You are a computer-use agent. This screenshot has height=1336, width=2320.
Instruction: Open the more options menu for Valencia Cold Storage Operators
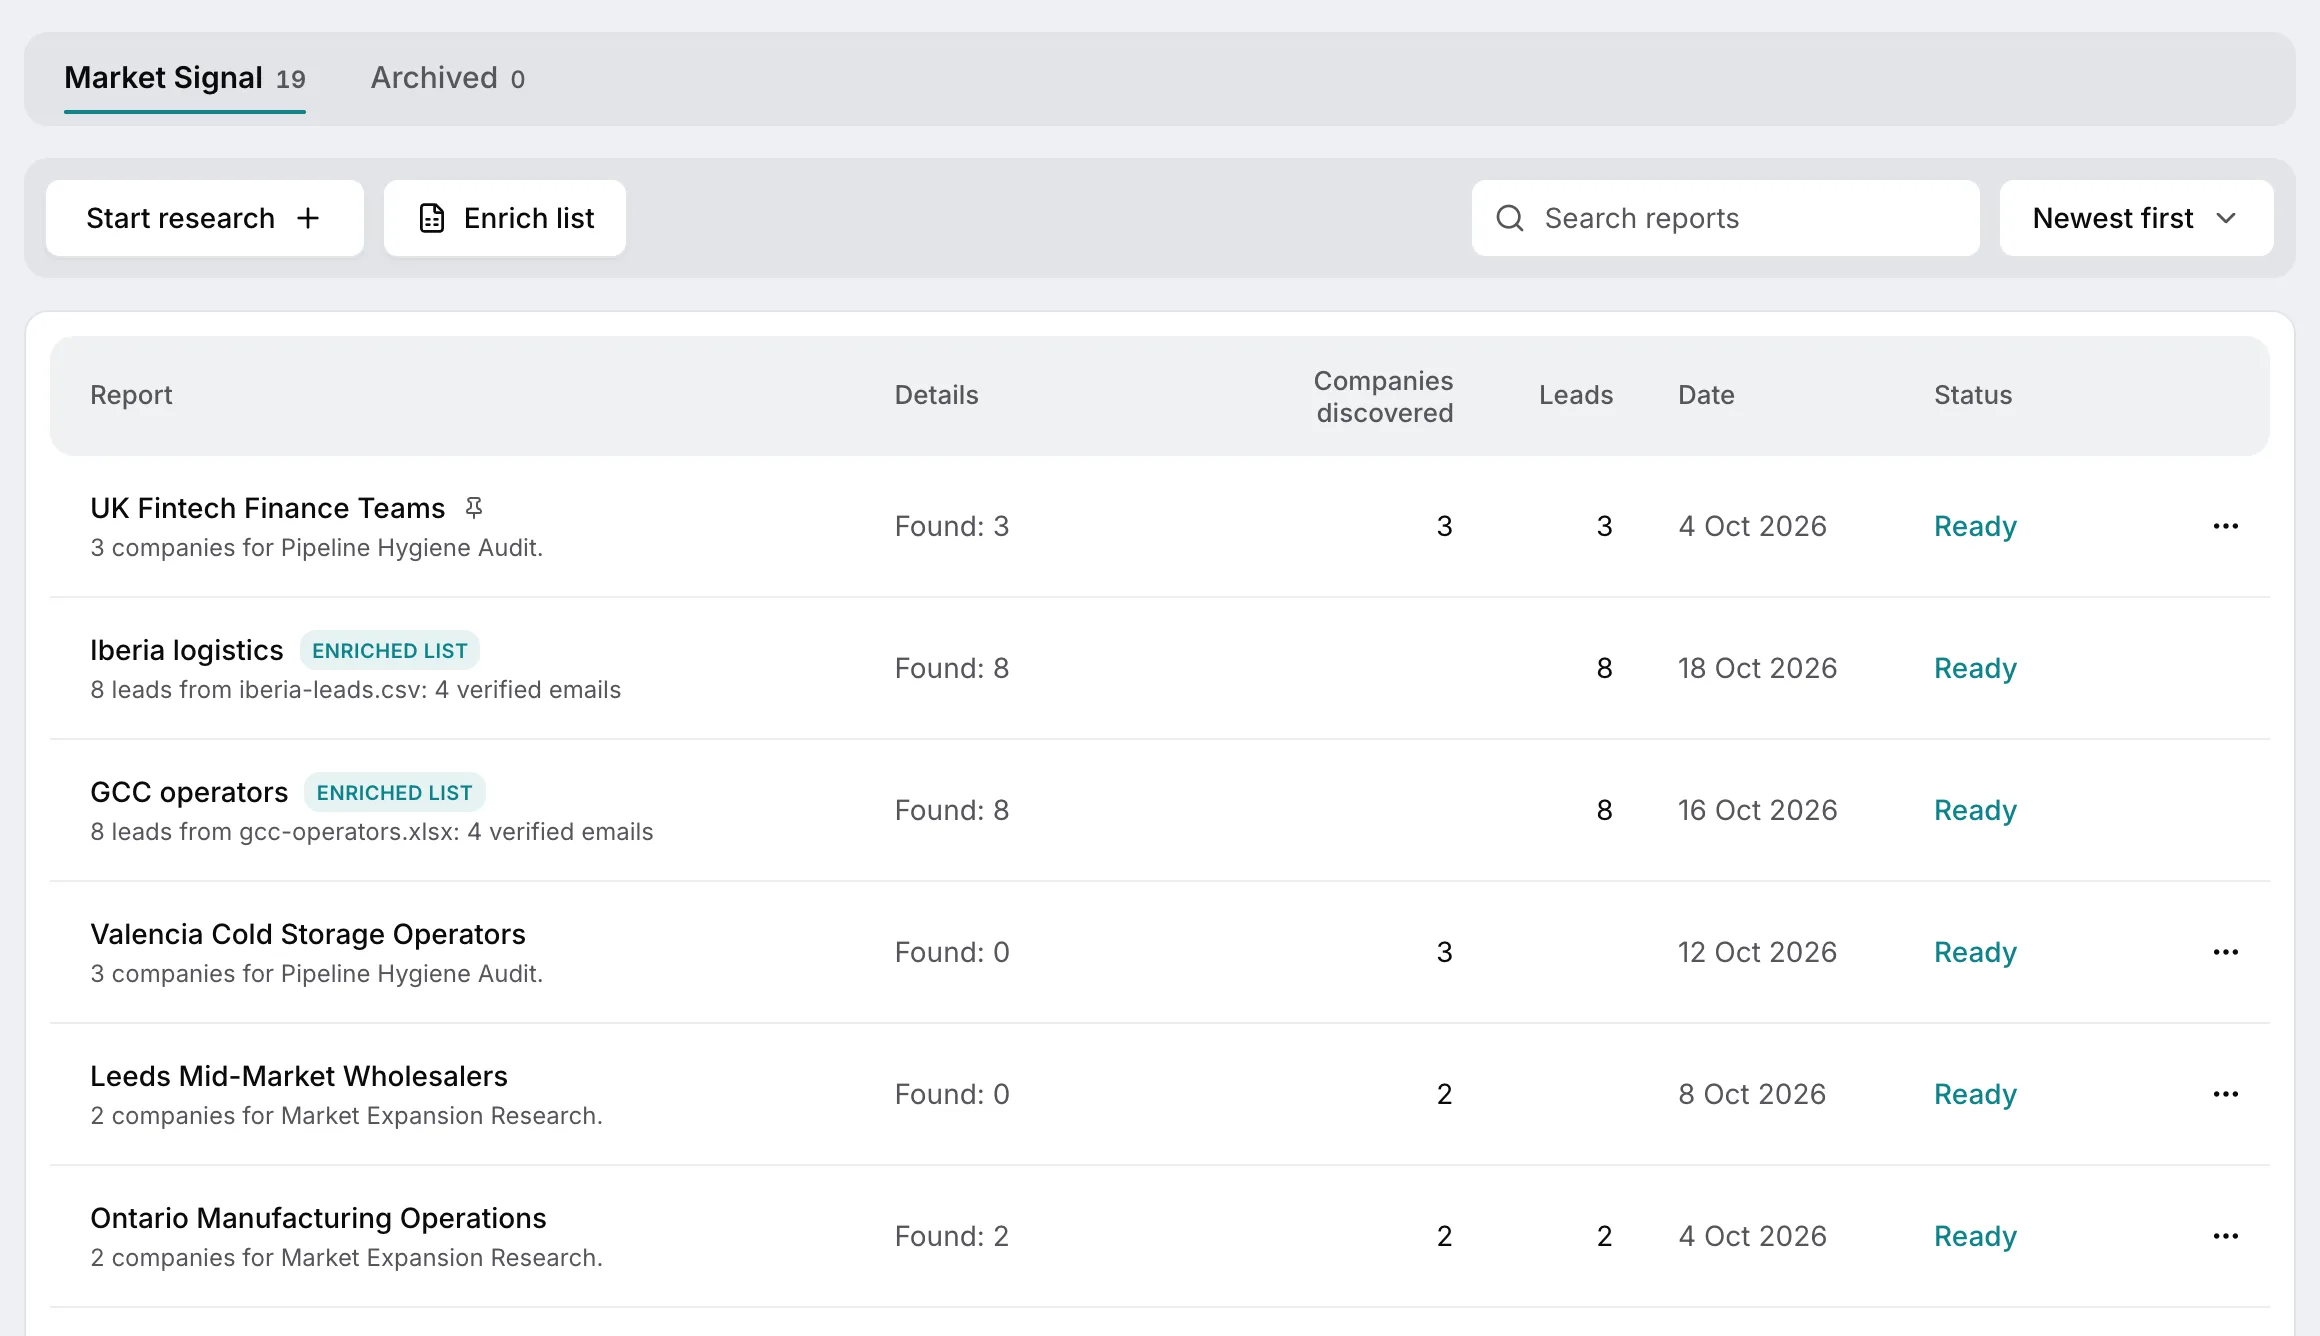[2225, 952]
